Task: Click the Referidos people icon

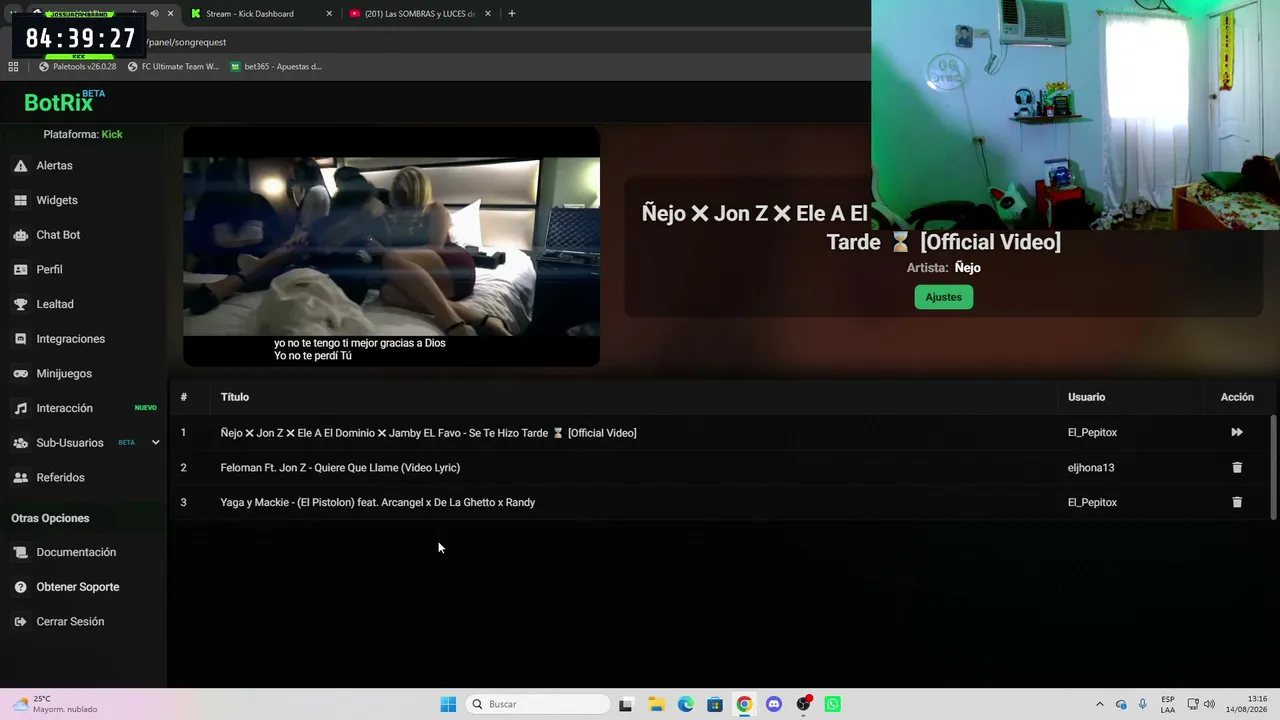Action: (20, 478)
